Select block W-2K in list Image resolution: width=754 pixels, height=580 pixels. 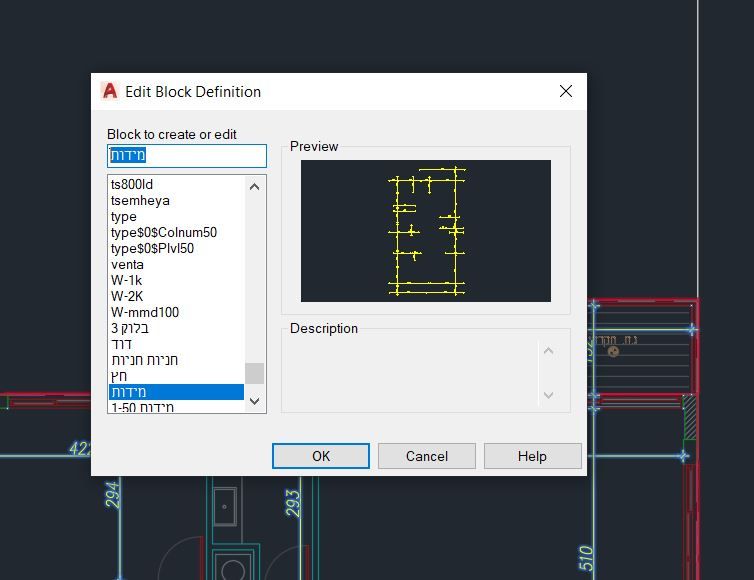pos(176,296)
